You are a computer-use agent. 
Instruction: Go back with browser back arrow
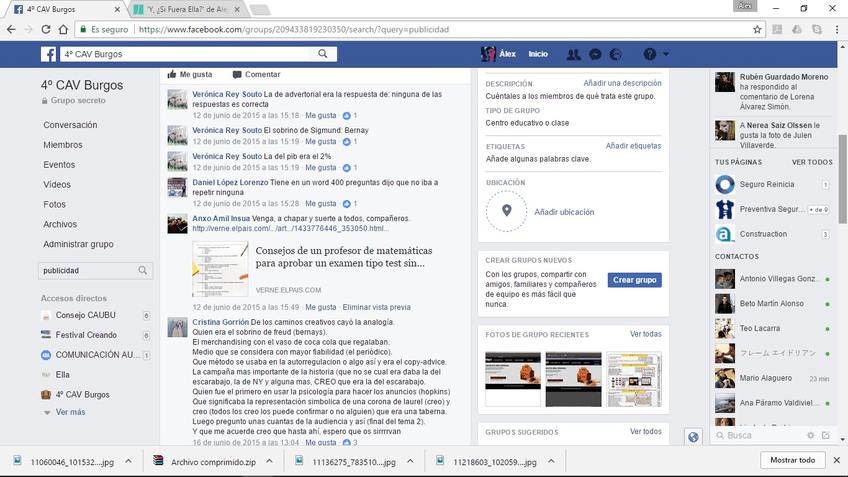pos(11,30)
